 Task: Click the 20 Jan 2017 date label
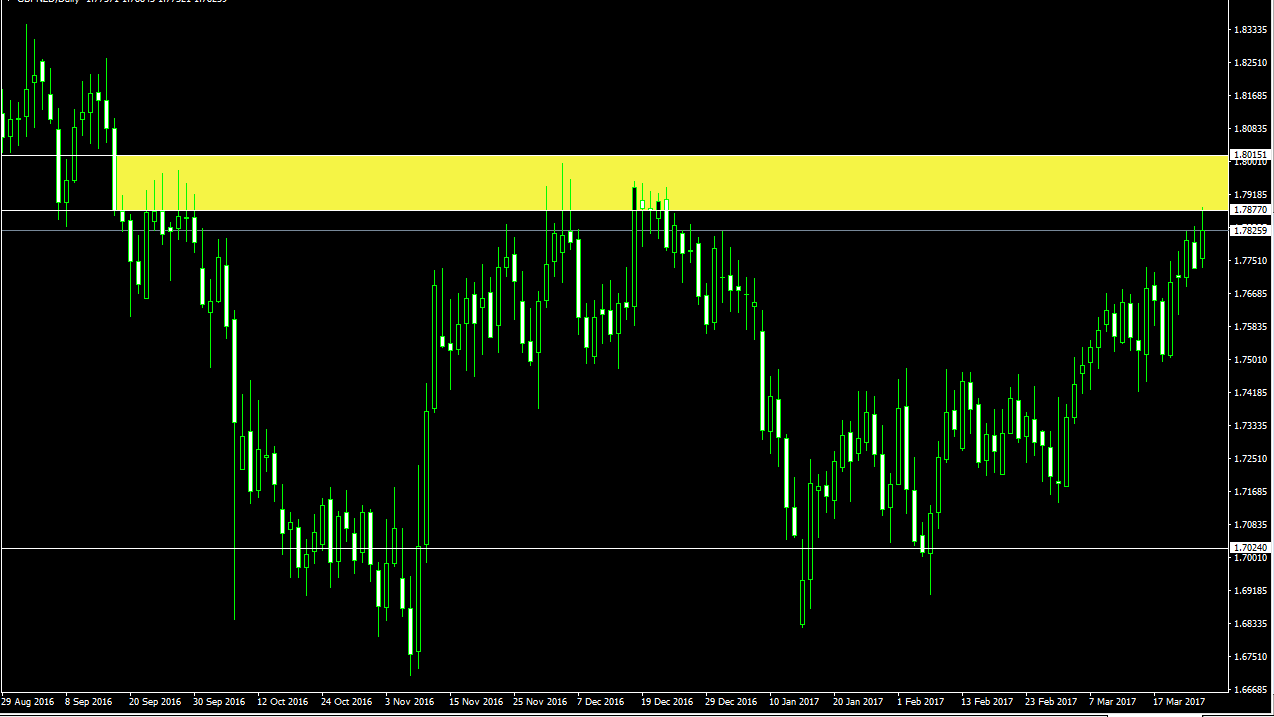point(859,702)
